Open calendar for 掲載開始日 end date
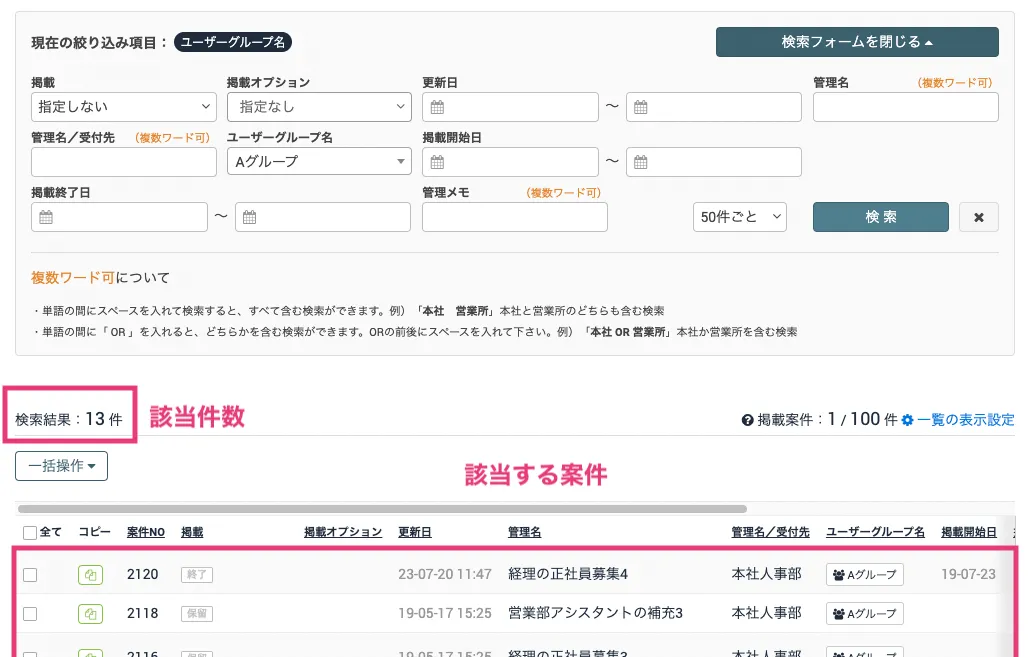 (642, 162)
